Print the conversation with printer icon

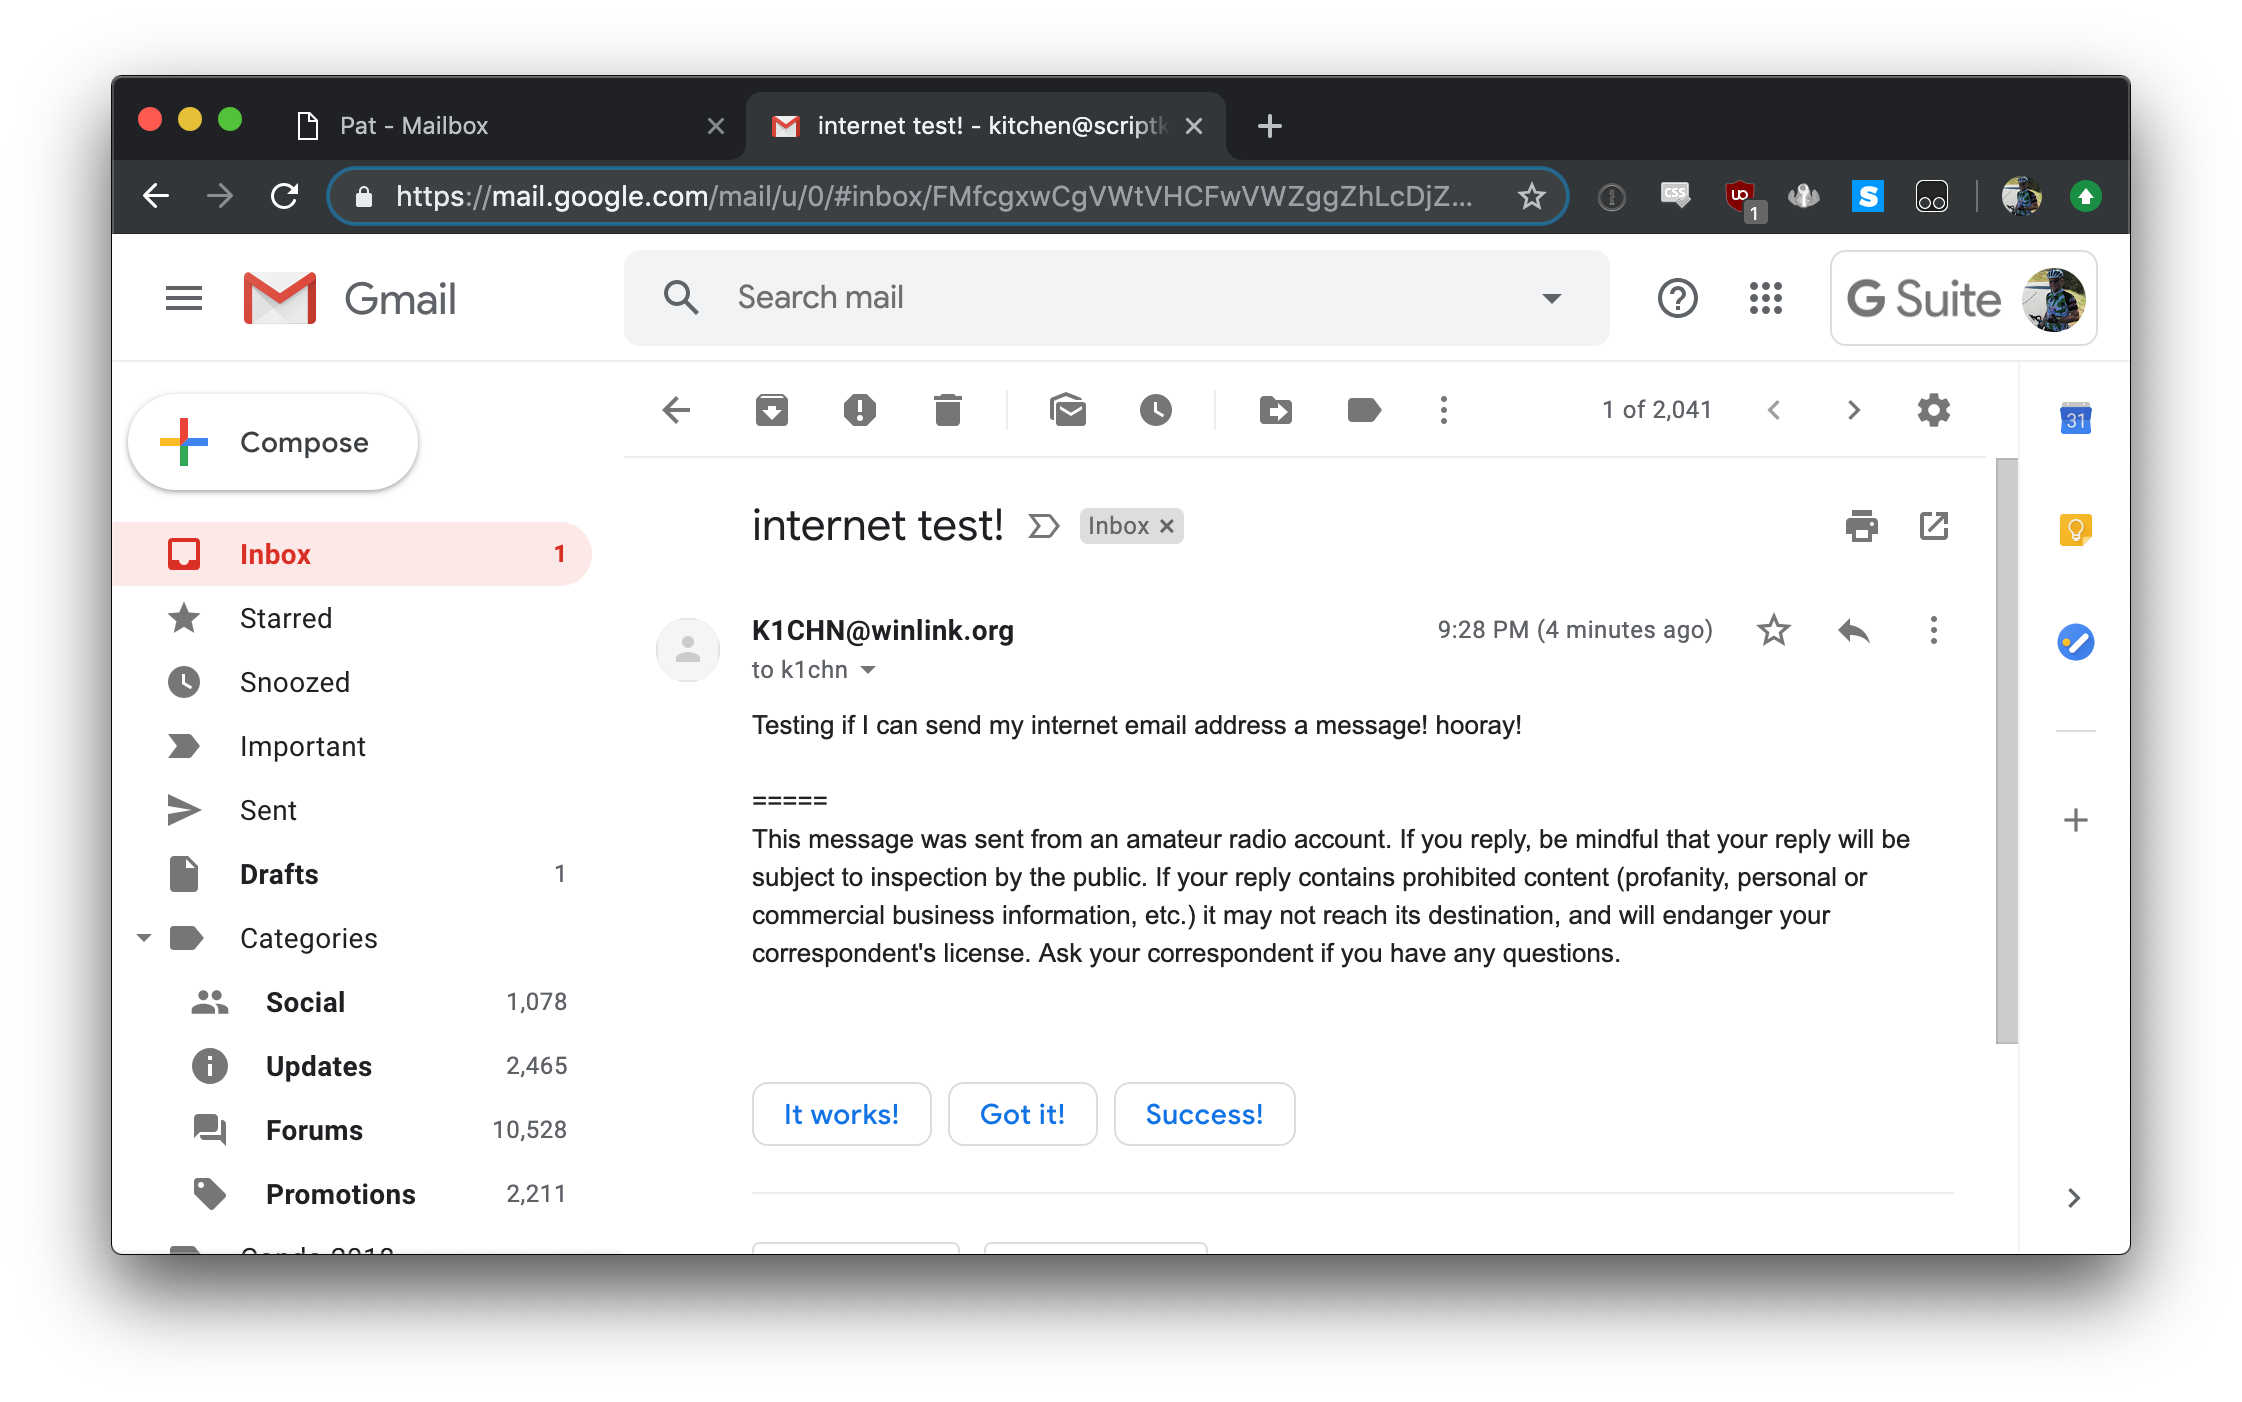[1861, 526]
